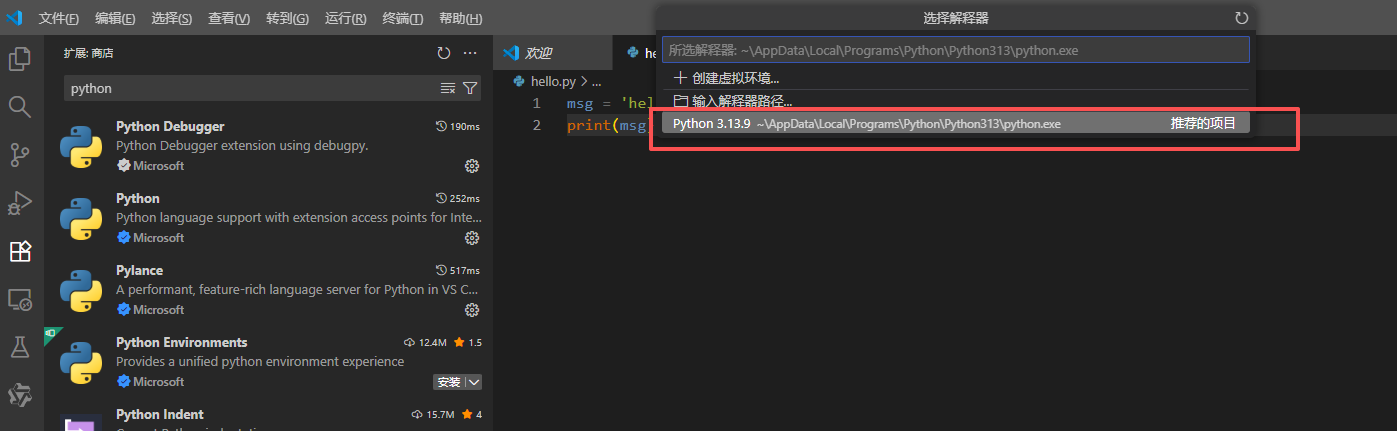Focus the interpreter path input field
Screen dimensions: 1397x431
coord(955,50)
